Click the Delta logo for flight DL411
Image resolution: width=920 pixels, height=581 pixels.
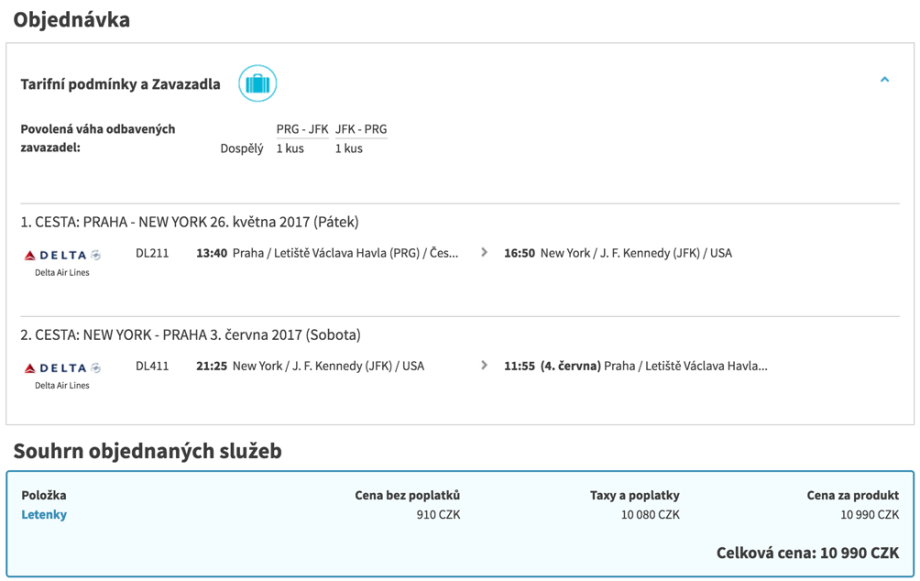(x=62, y=367)
